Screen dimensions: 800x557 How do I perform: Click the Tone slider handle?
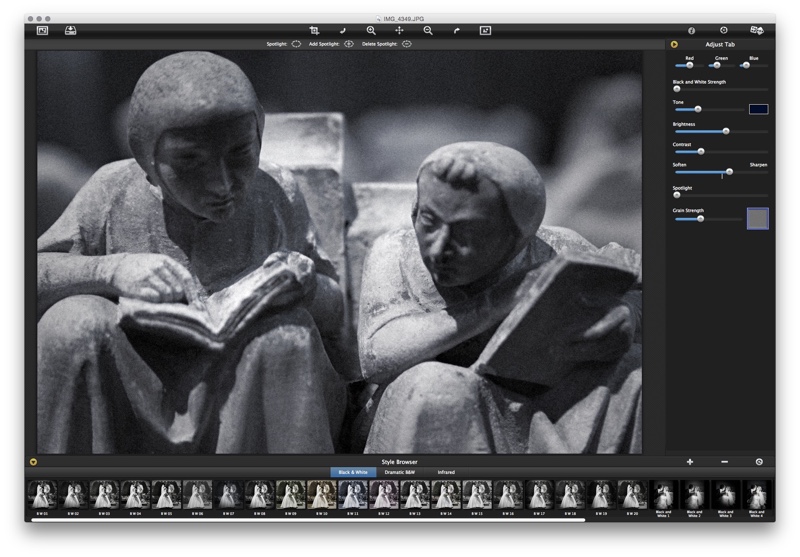pyautogui.click(x=698, y=109)
